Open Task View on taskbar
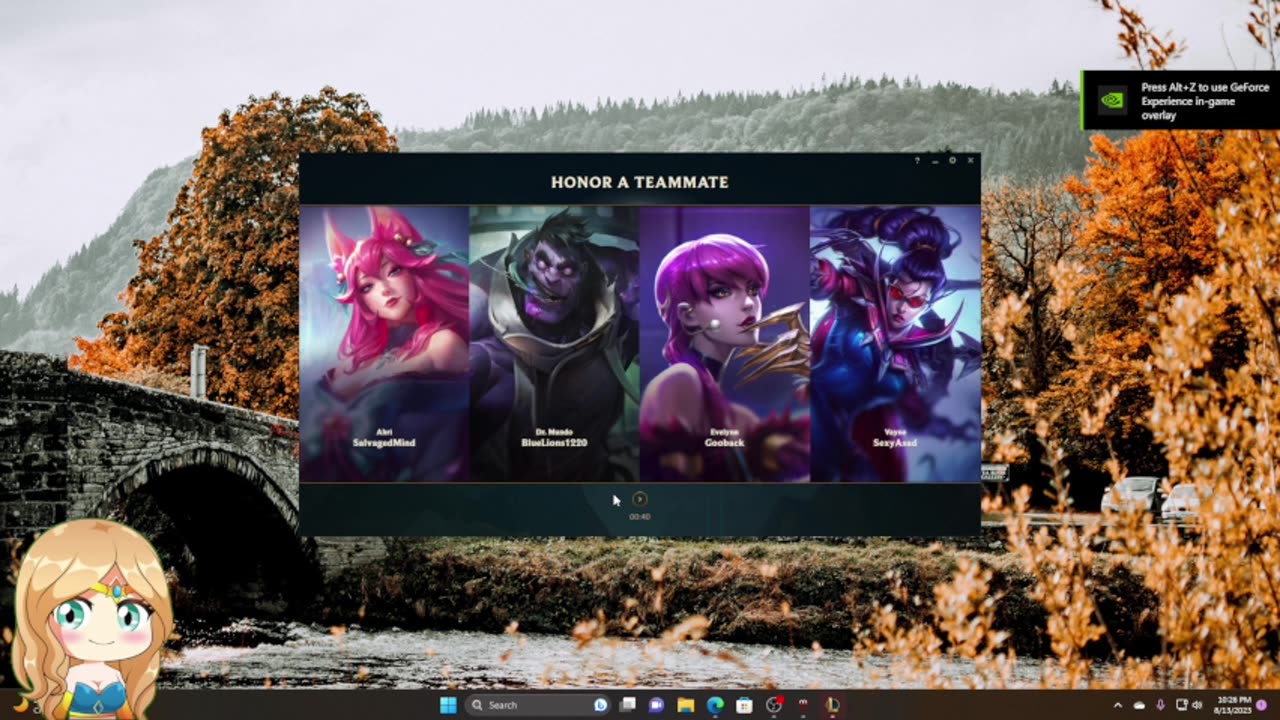The height and width of the screenshot is (720, 1280). point(628,705)
